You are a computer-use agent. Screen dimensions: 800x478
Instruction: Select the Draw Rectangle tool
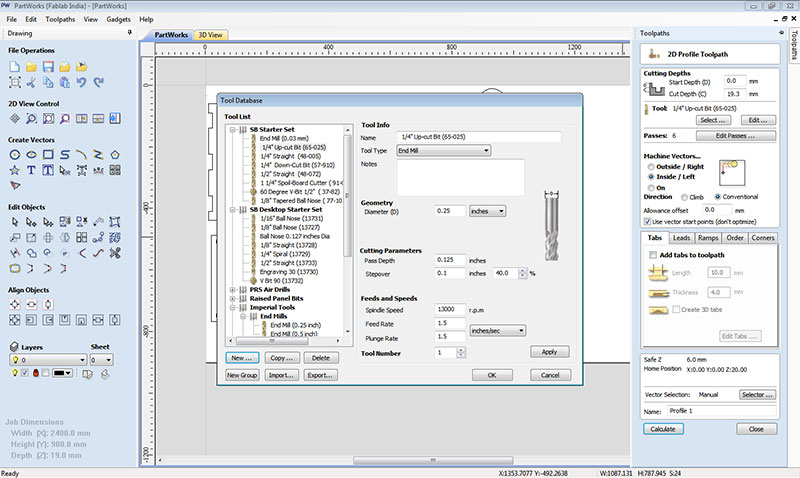pyautogui.click(x=48, y=155)
